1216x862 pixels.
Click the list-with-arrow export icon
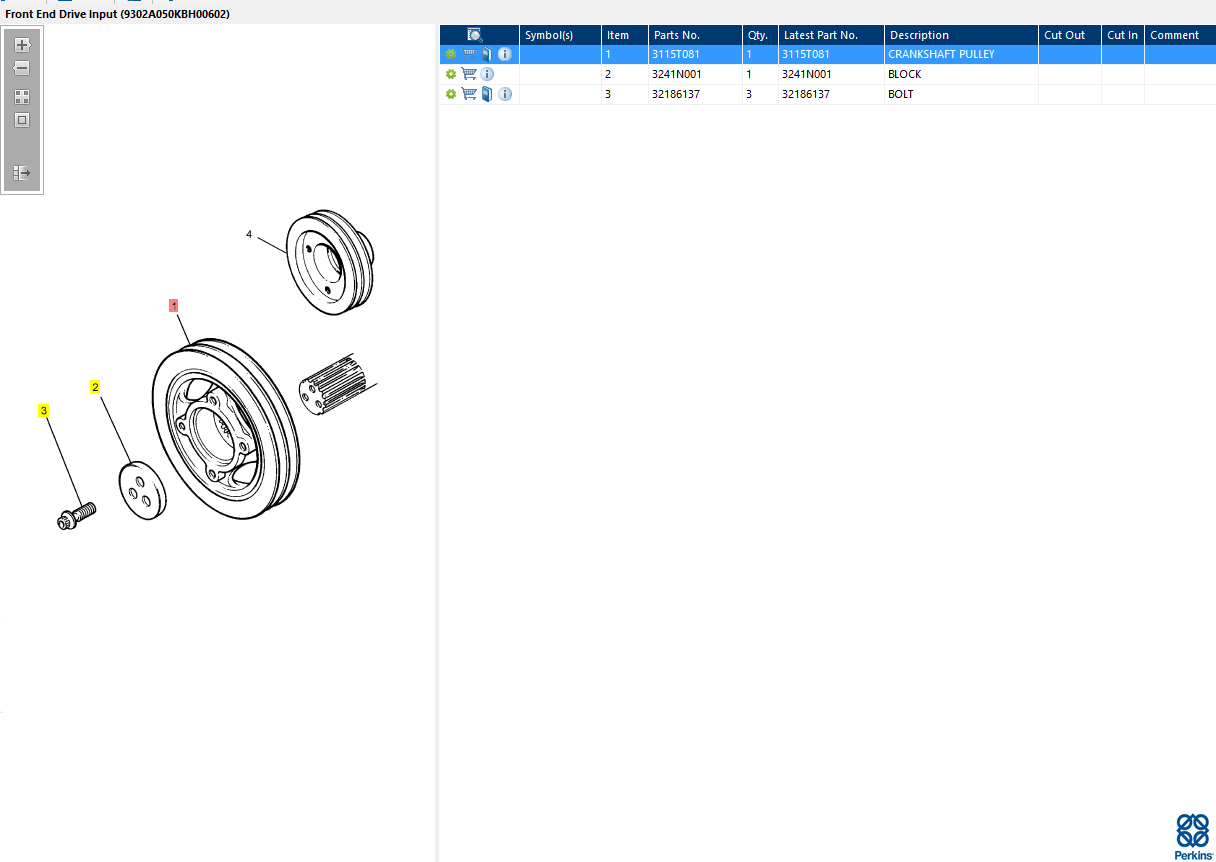tap(22, 173)
